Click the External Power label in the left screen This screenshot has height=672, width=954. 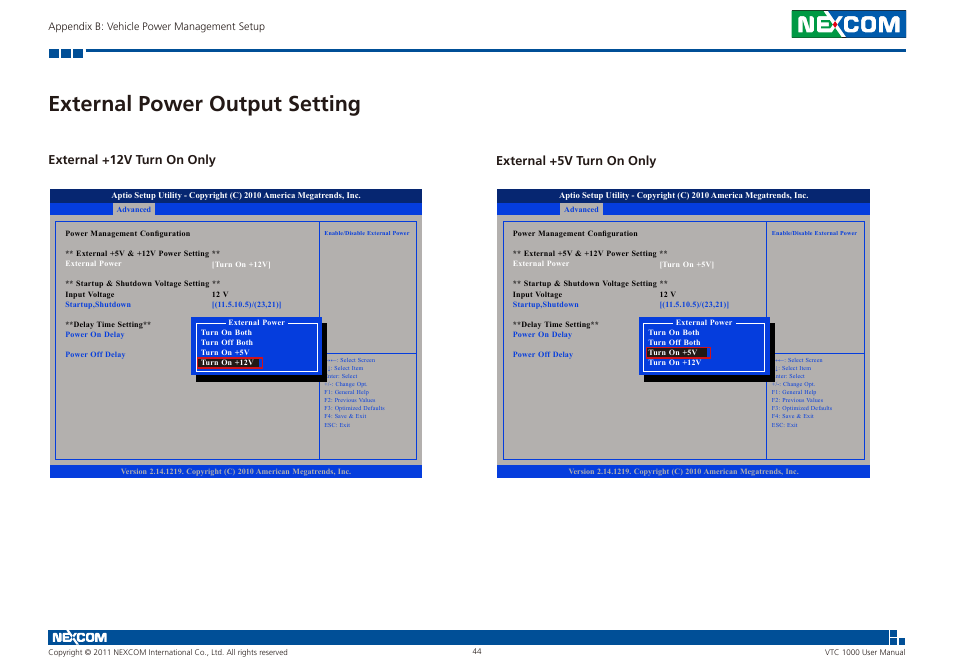93,264
